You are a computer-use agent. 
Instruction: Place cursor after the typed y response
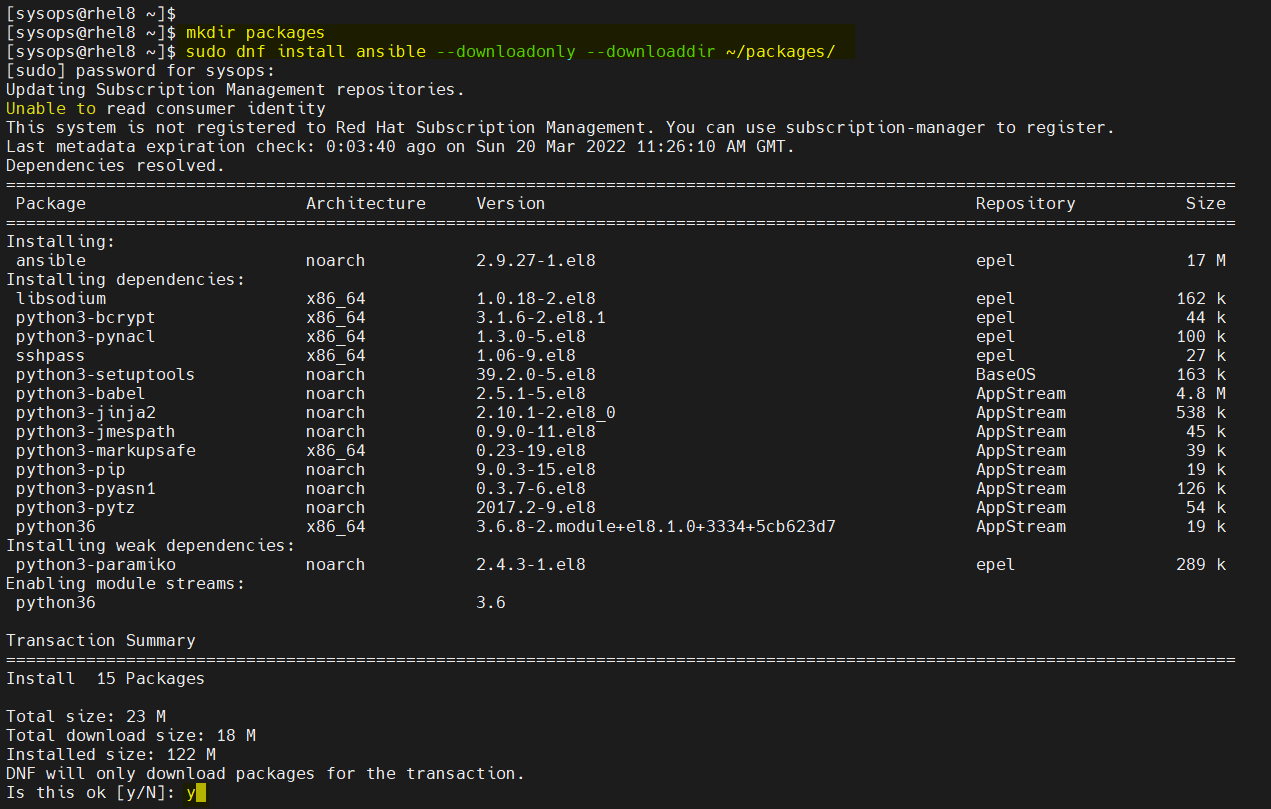click(200, 791)
